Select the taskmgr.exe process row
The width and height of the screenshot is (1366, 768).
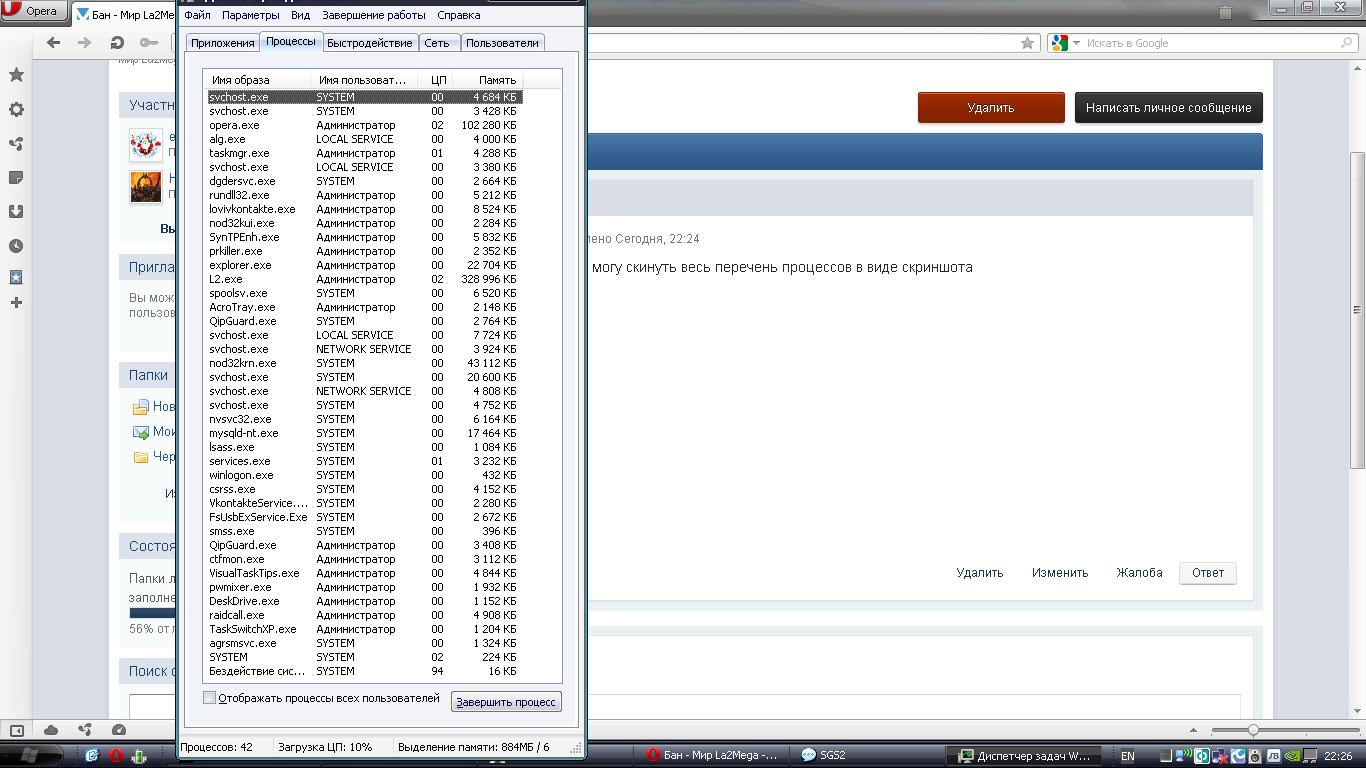pyautogui.click(x=365, y=153)
